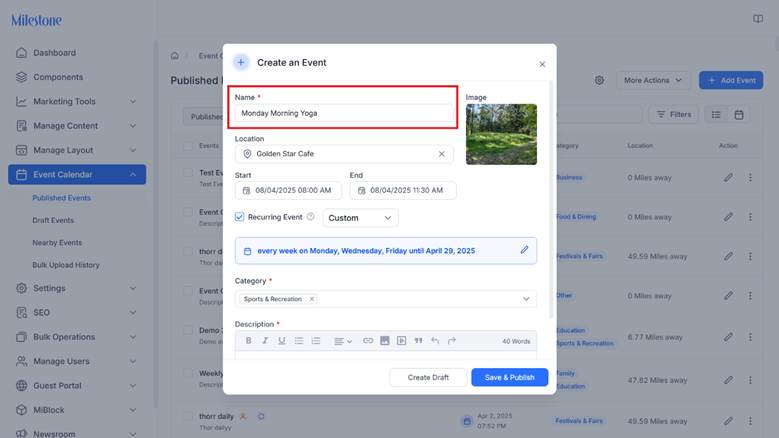
Task: Click the Add Event button
Action: pos(731,80)
